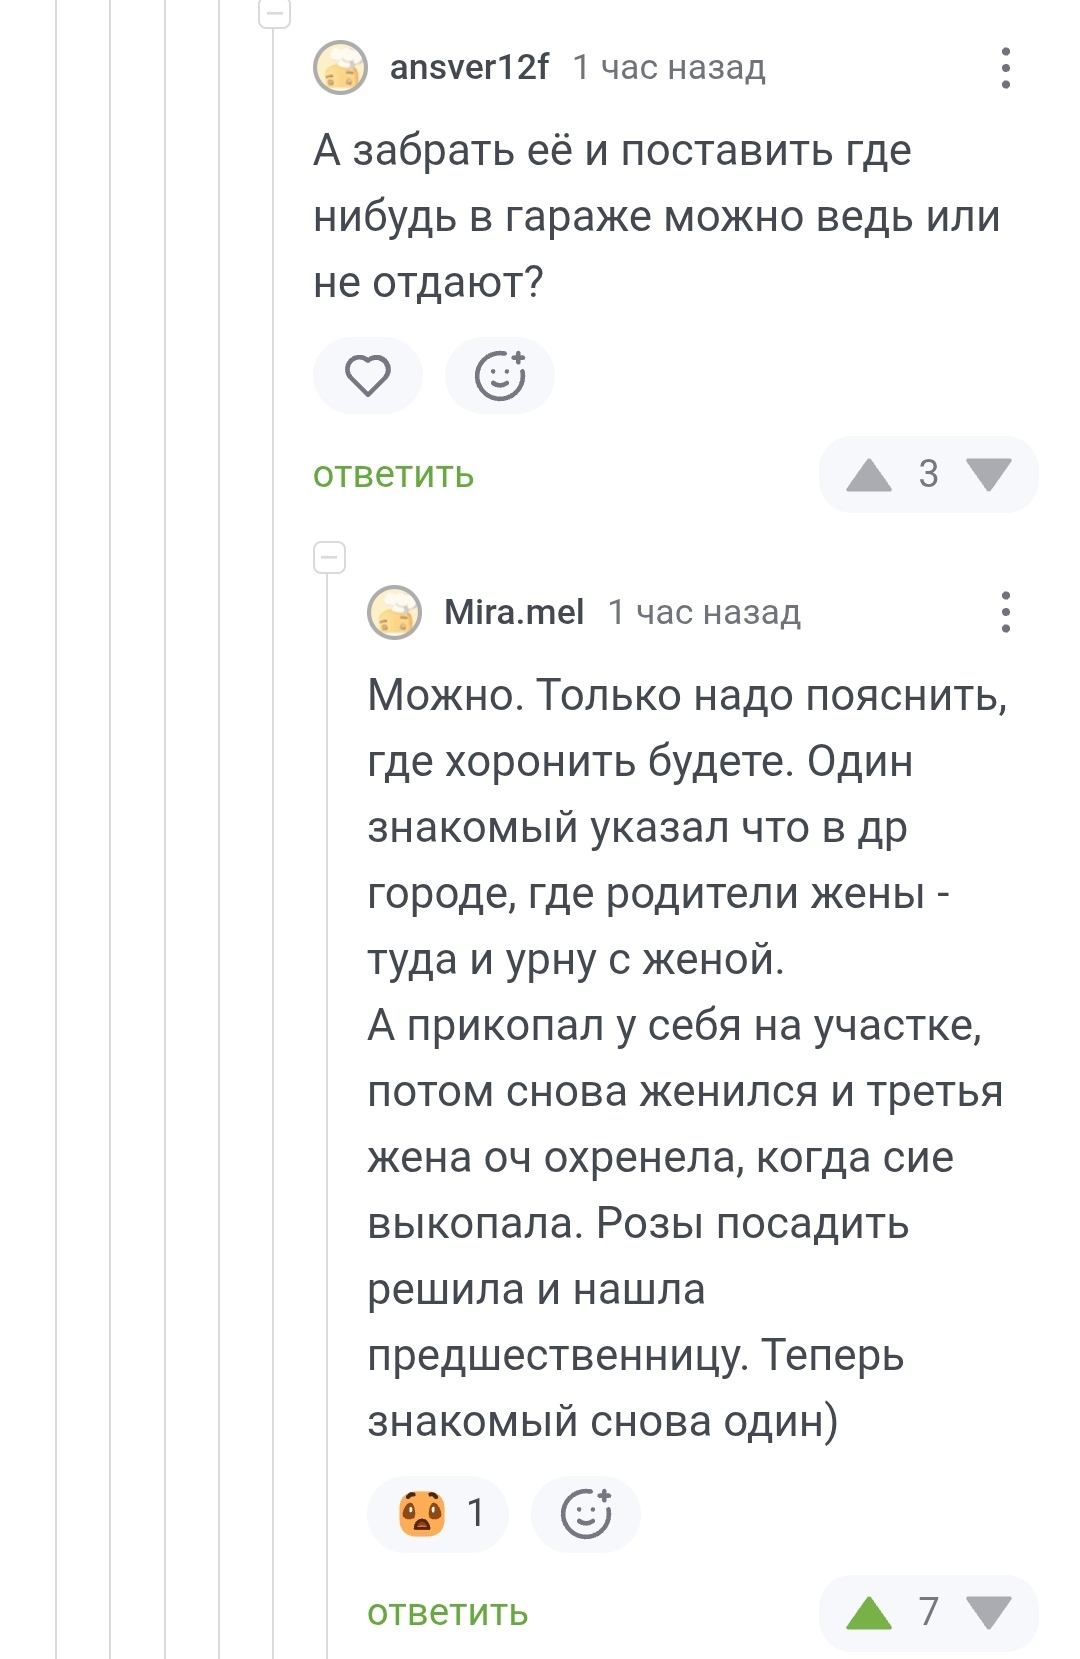This screenshot has height=1659, width=1080.
Task: Click Mira.mel avatar picture
Action: tap(395, 612)
